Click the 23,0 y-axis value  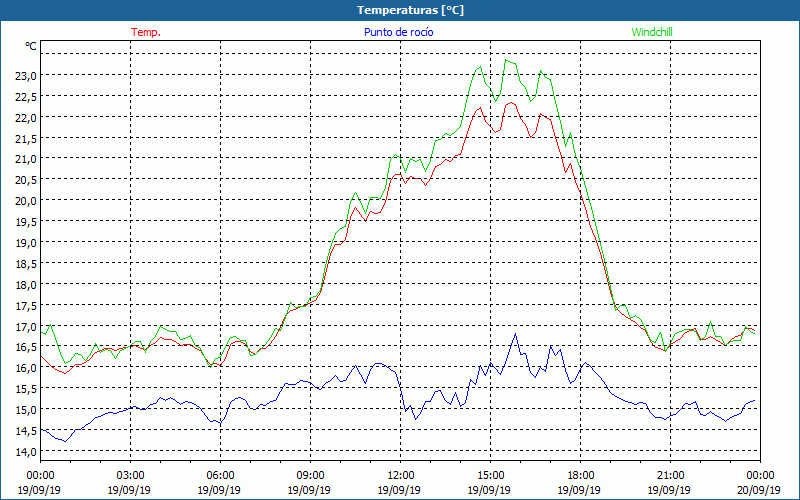click(27, 76)
